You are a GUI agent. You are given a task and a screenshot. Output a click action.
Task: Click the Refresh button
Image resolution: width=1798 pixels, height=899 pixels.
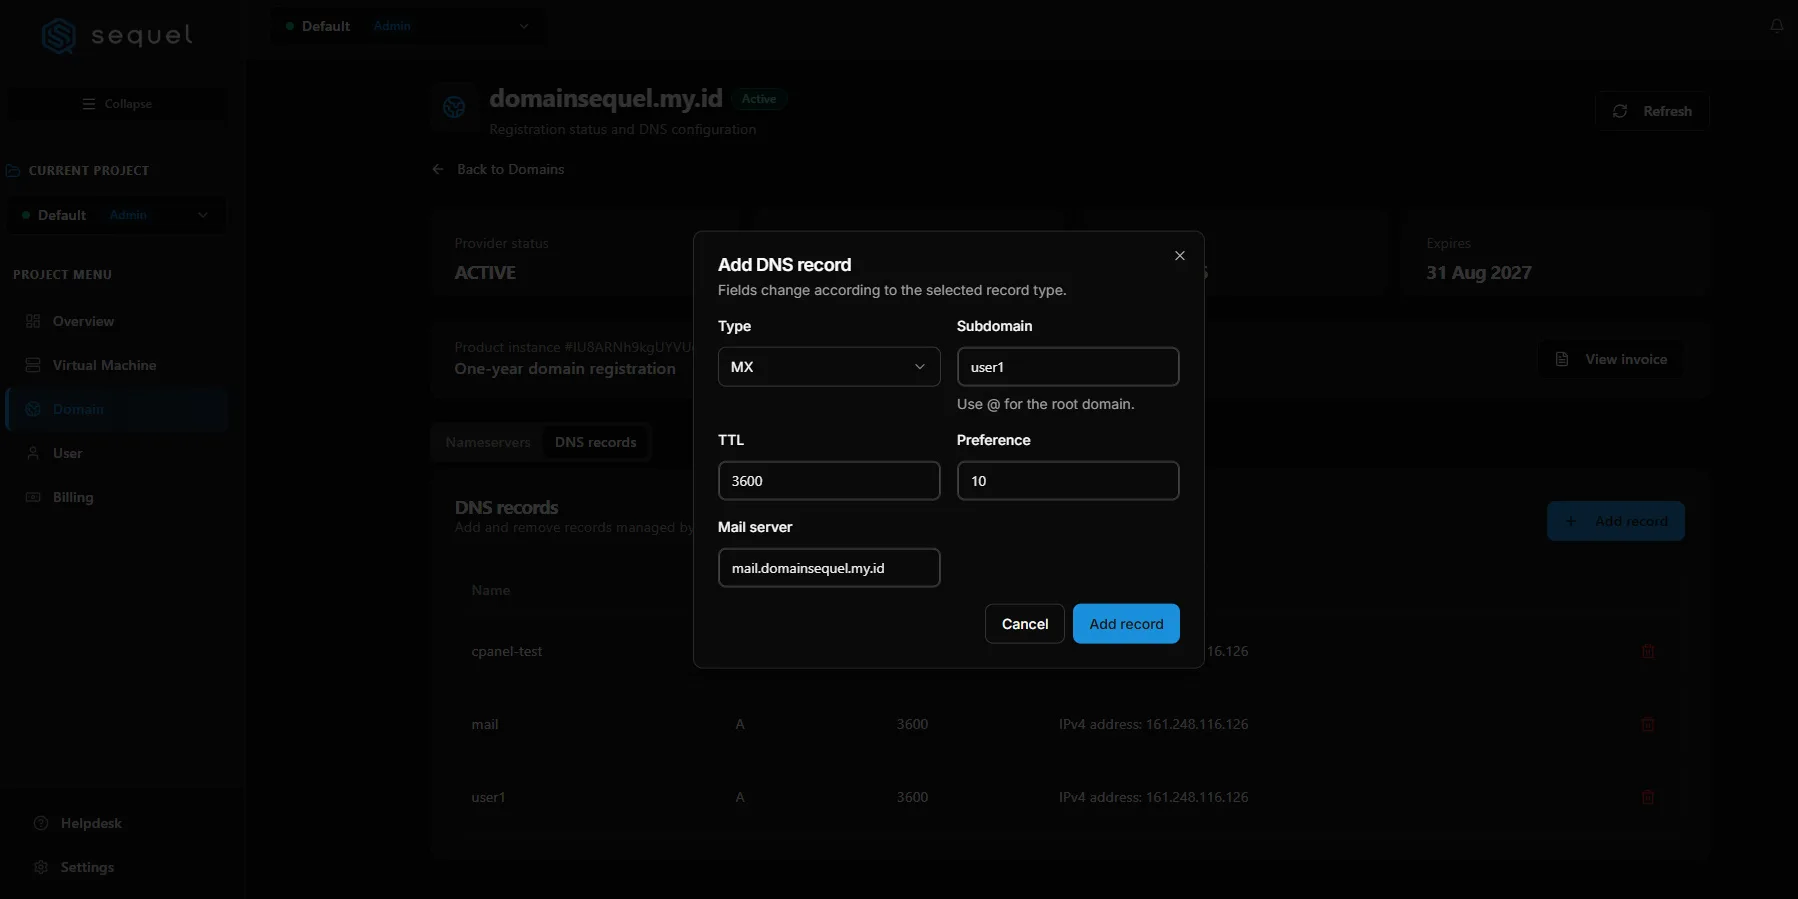coord(1652,111)
